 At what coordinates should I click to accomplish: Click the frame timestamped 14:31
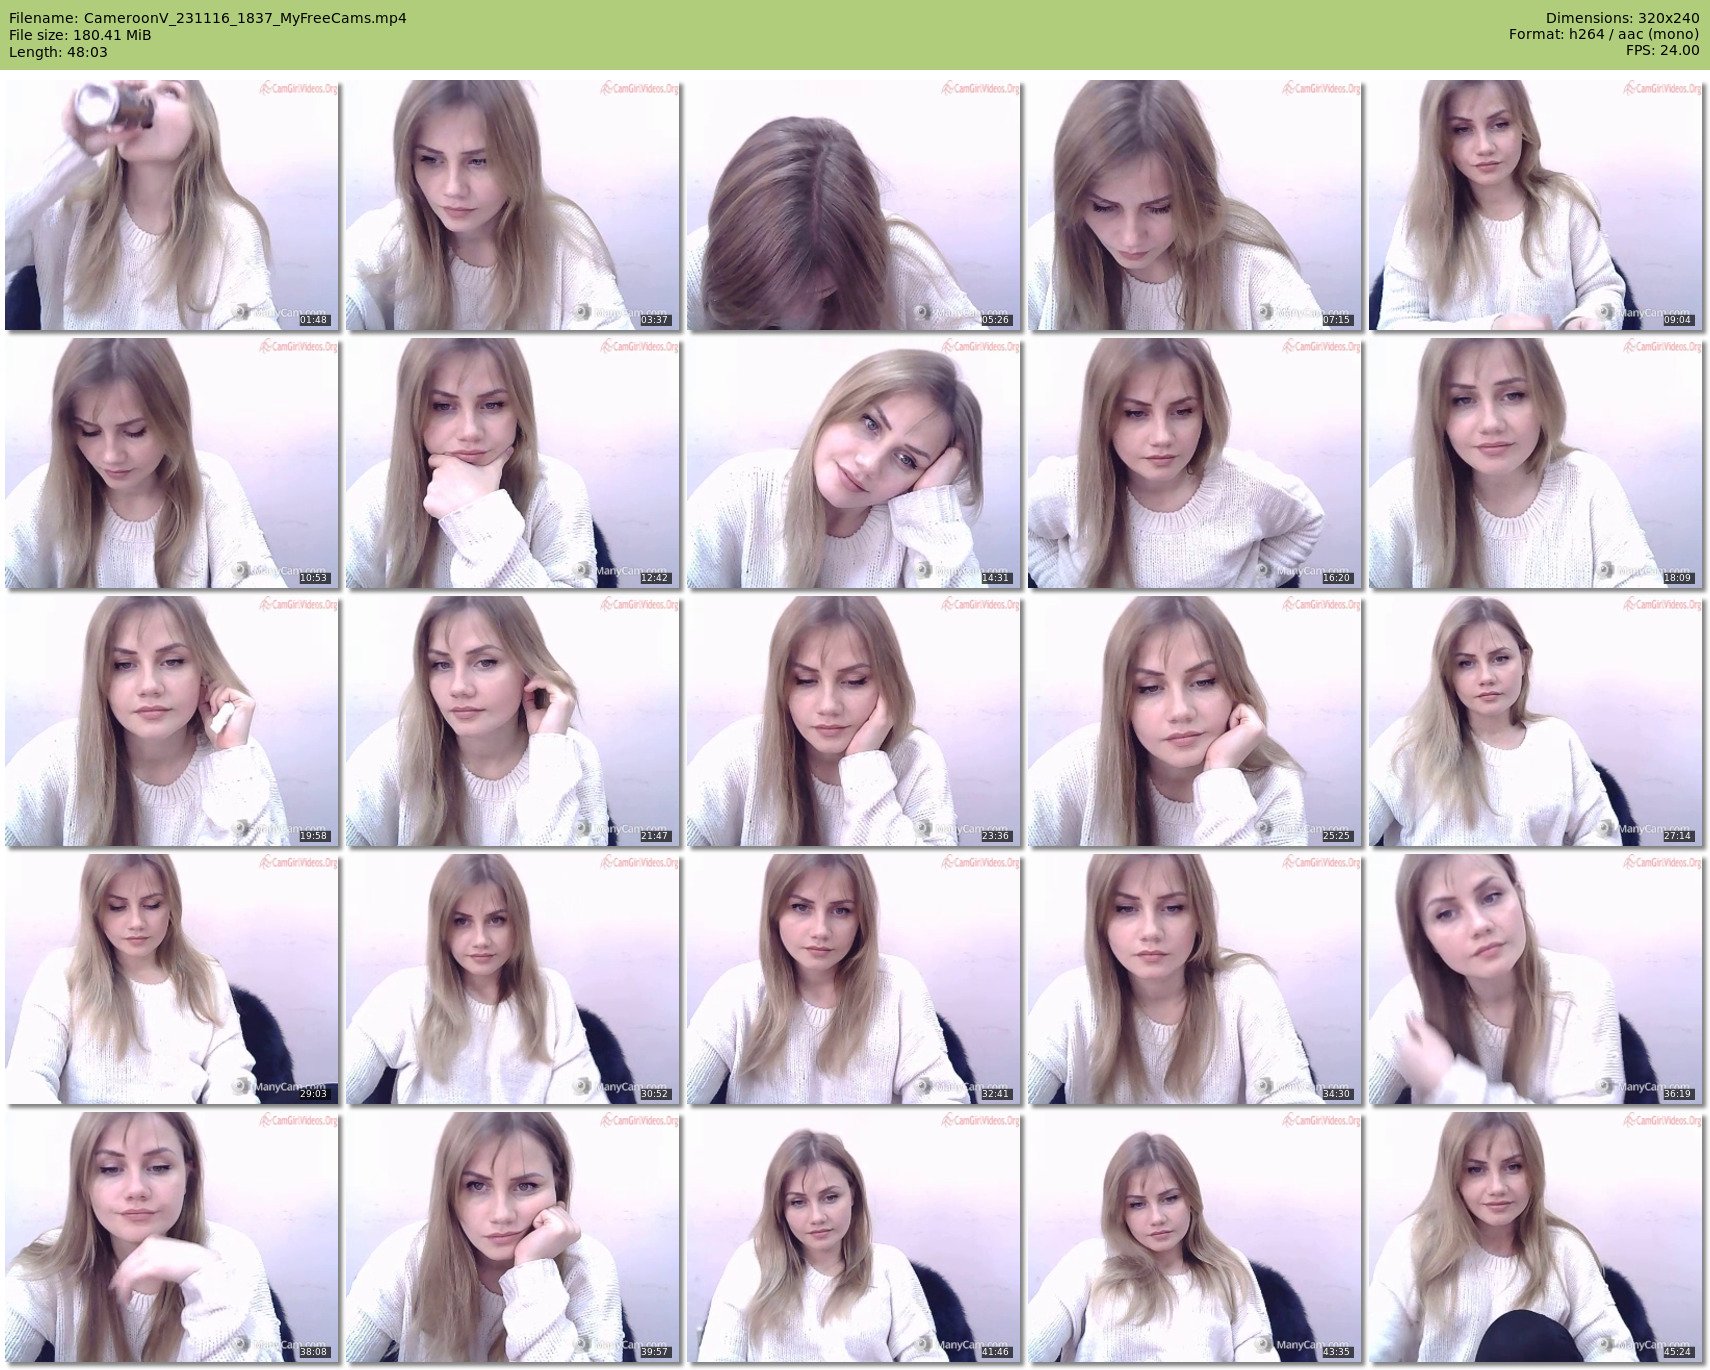pos(853,463)
